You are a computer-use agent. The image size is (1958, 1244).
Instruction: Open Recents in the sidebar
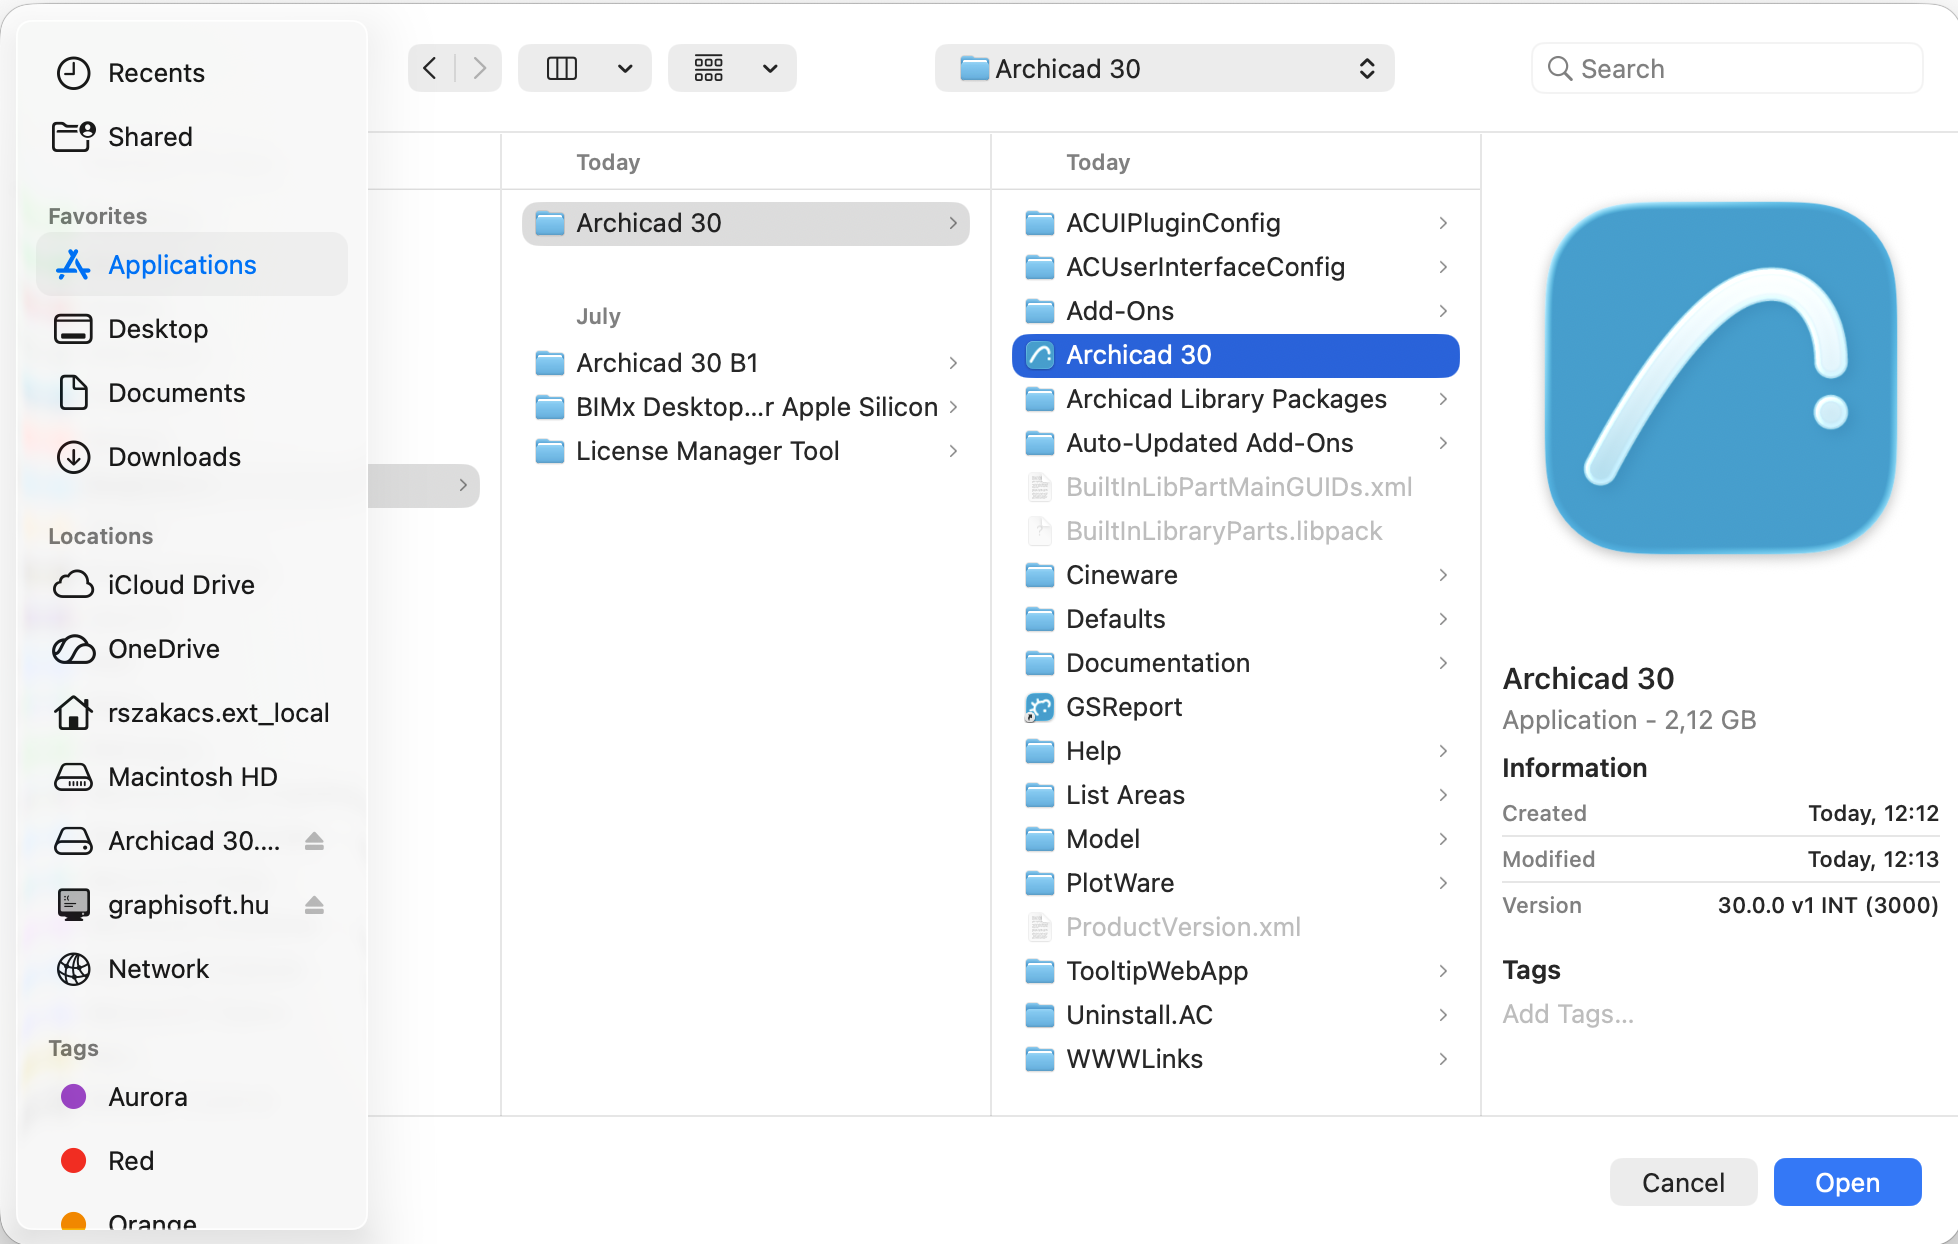191,73
